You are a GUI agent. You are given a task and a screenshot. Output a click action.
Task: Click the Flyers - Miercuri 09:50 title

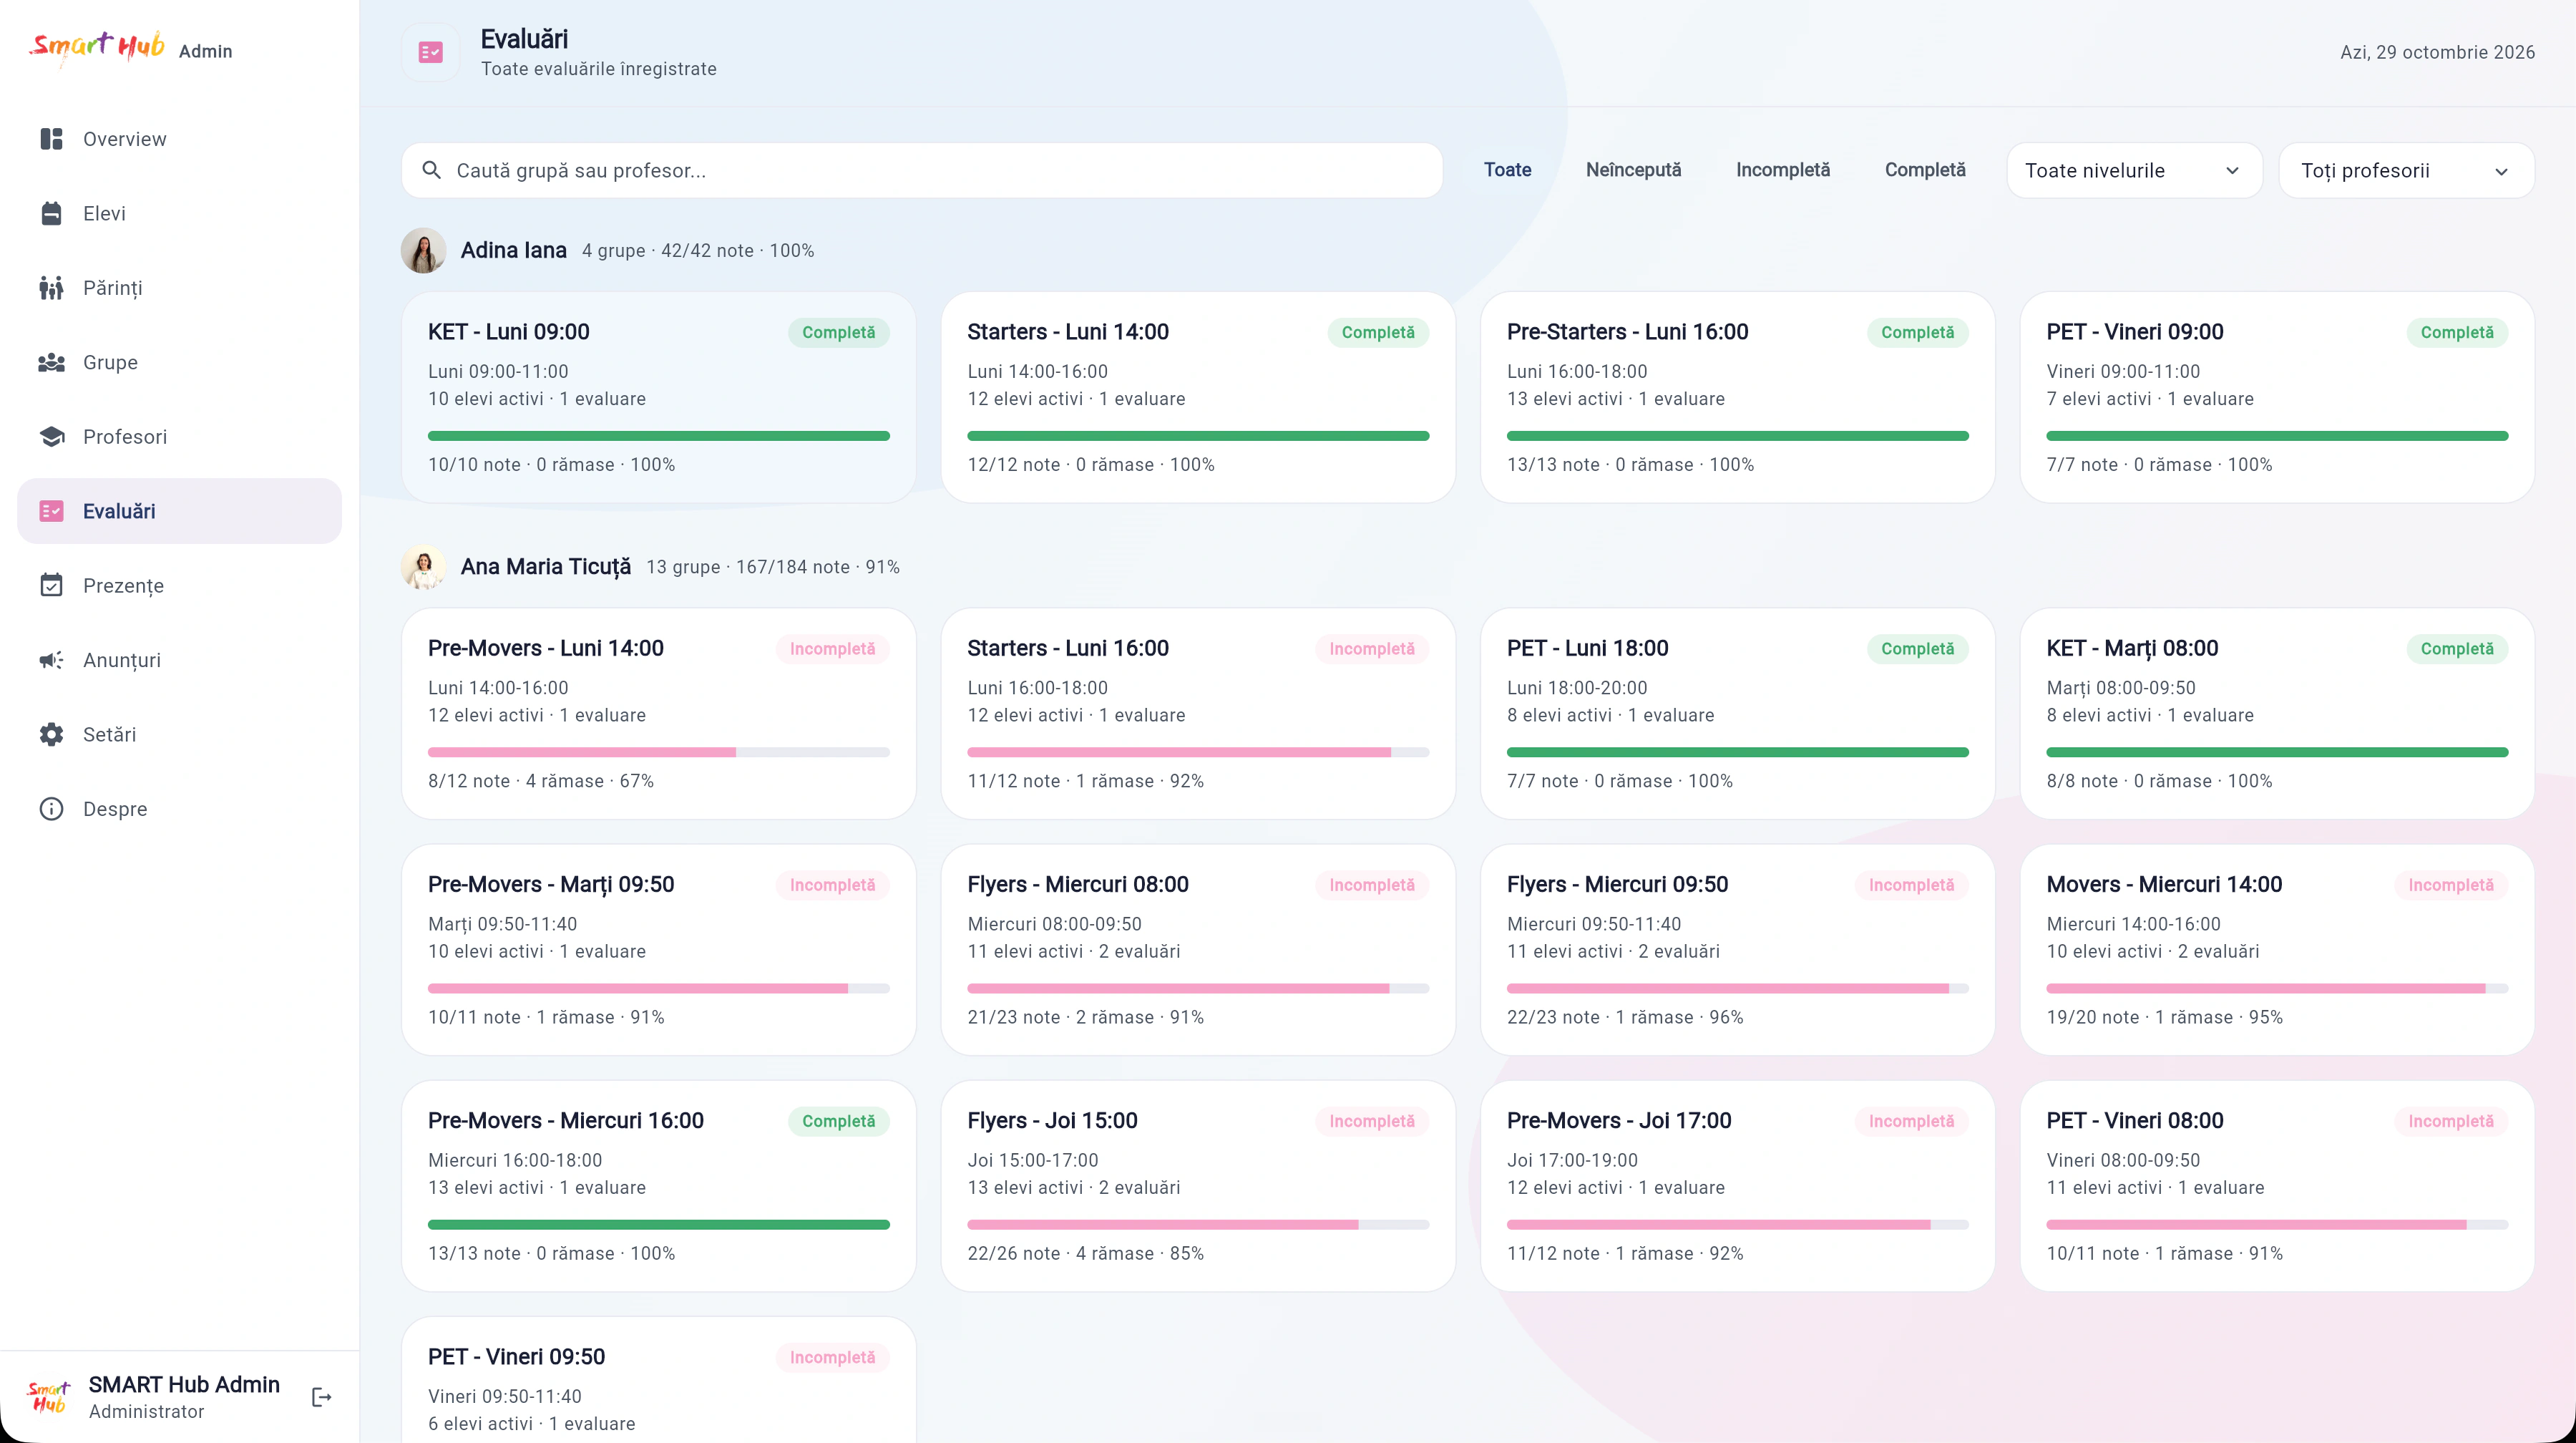1617,885
